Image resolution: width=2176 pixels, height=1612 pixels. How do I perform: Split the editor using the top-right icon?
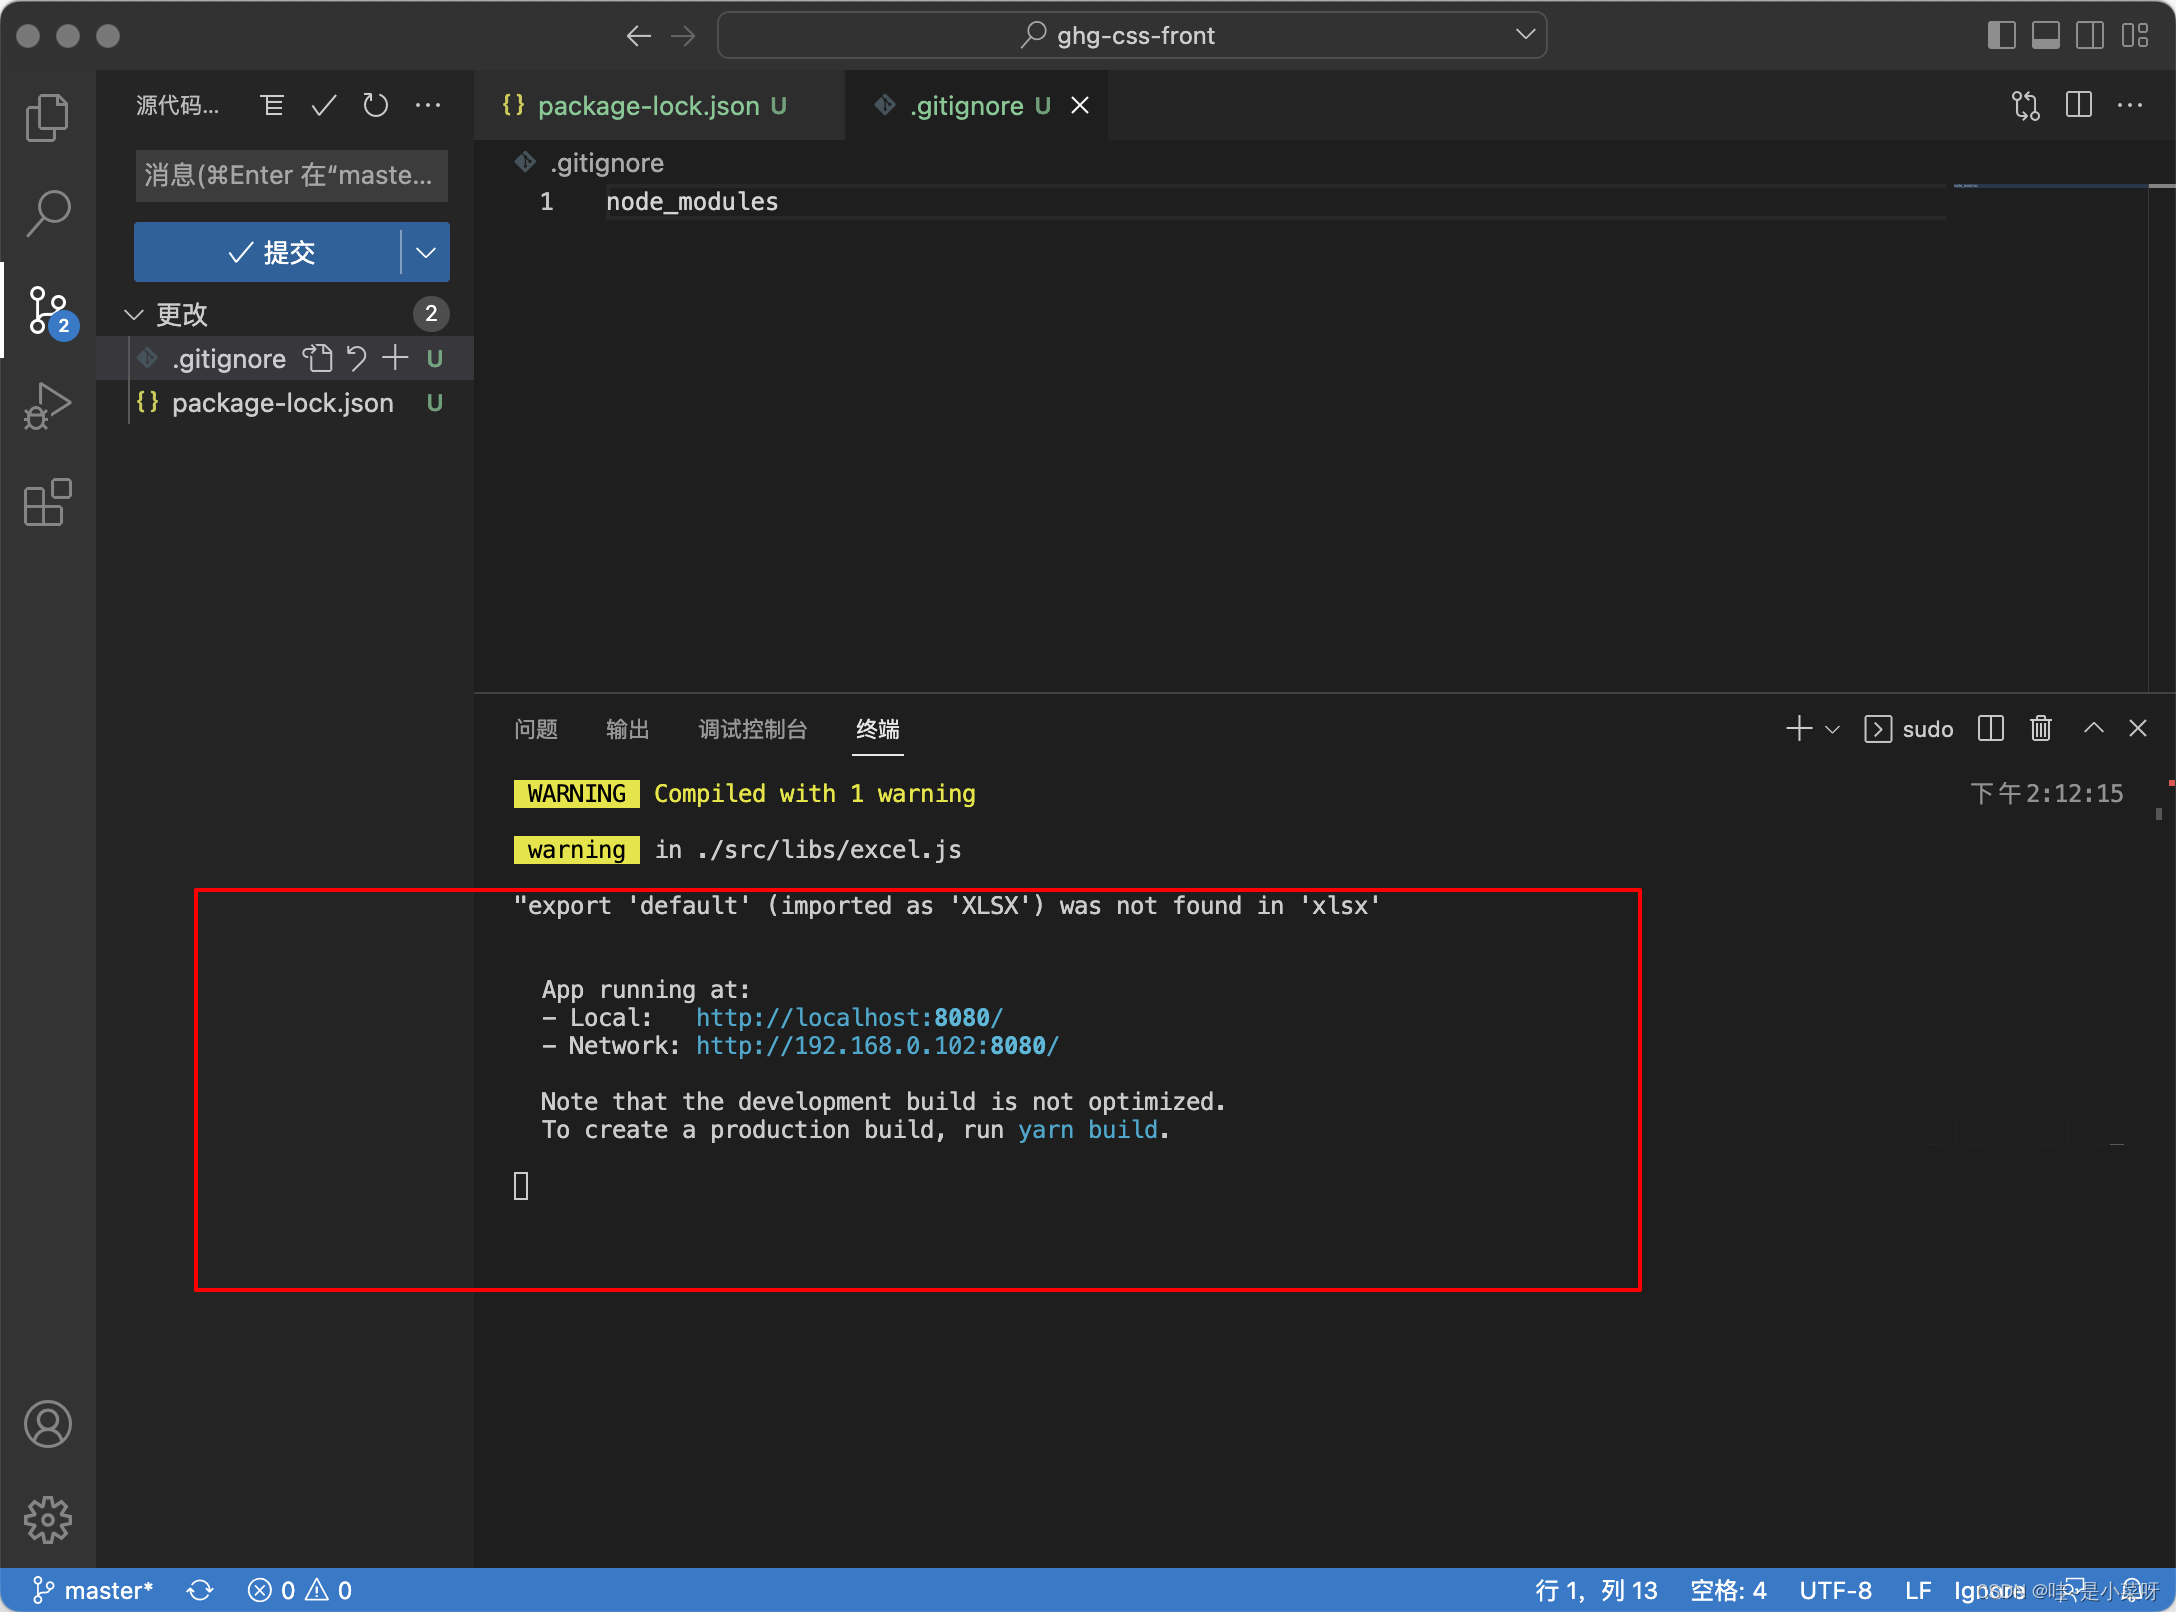(2079, 105)
